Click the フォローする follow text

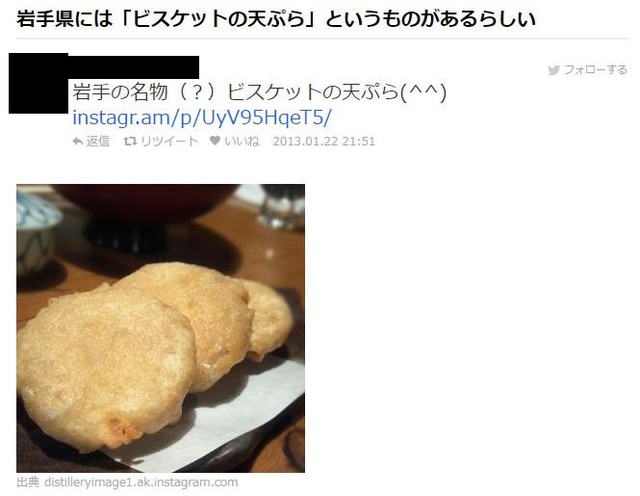596,70
